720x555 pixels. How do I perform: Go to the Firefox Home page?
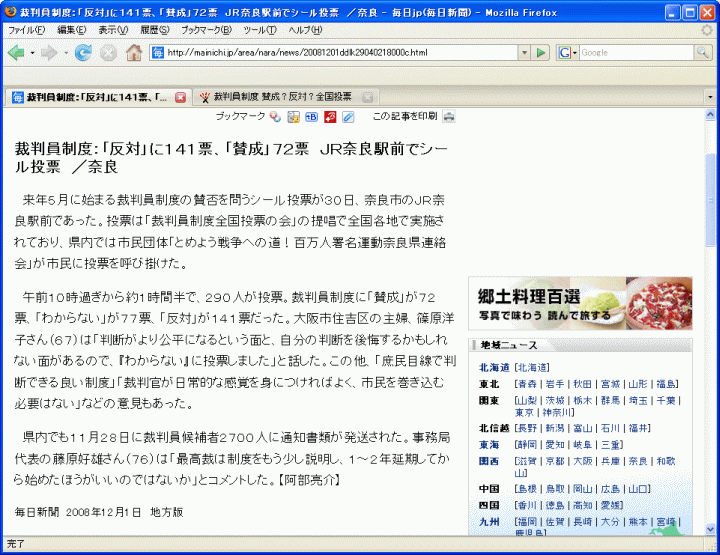(x=133, y=52)
